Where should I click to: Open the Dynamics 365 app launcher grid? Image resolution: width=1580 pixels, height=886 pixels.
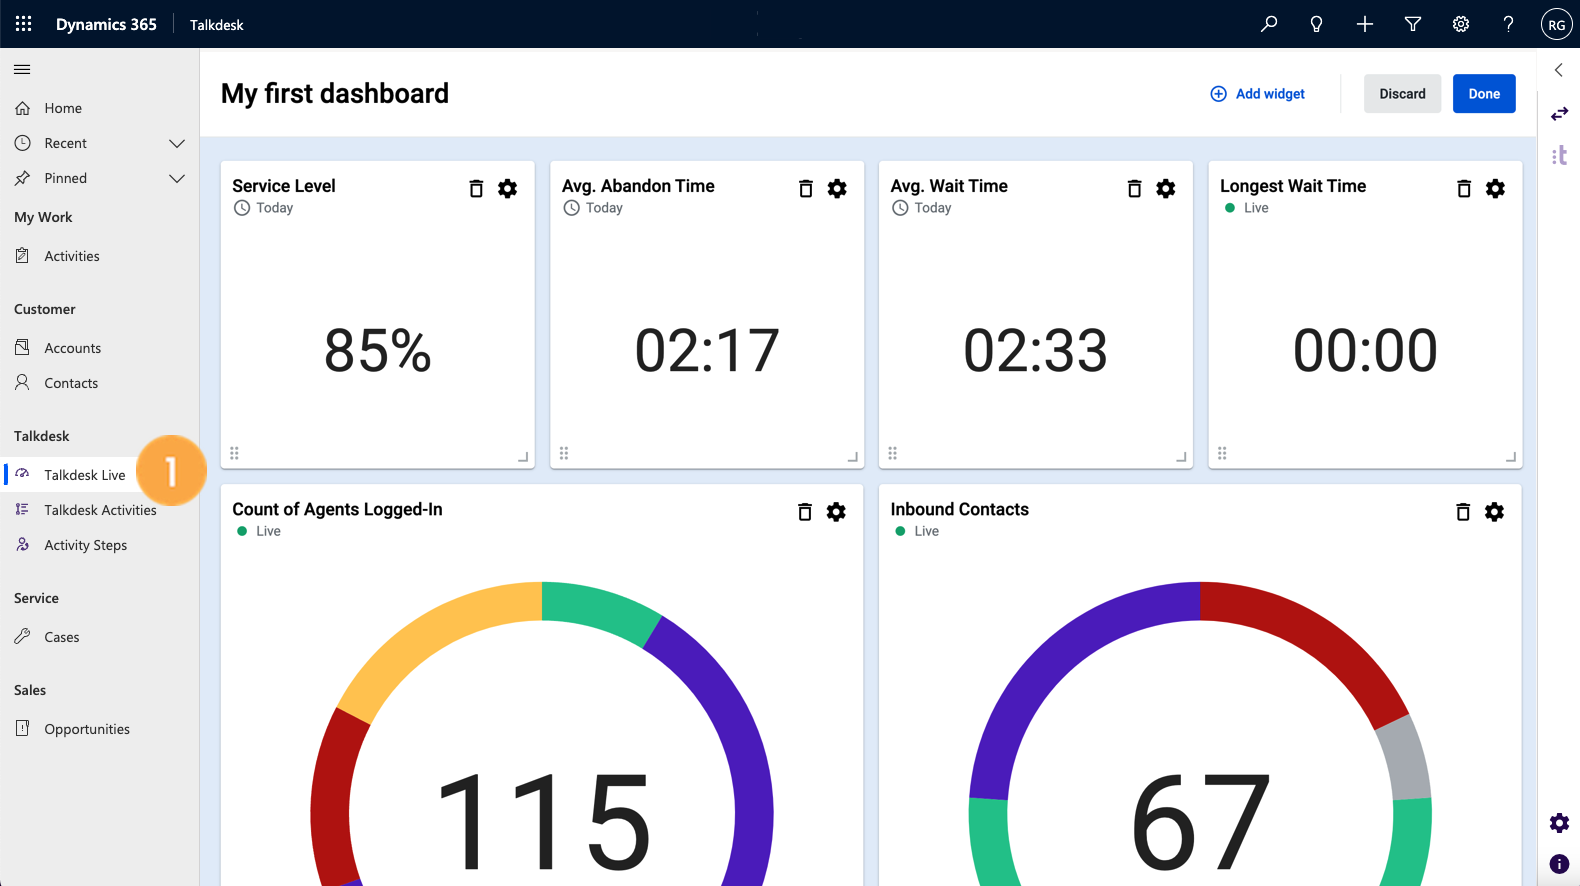[x=24, y=24]
